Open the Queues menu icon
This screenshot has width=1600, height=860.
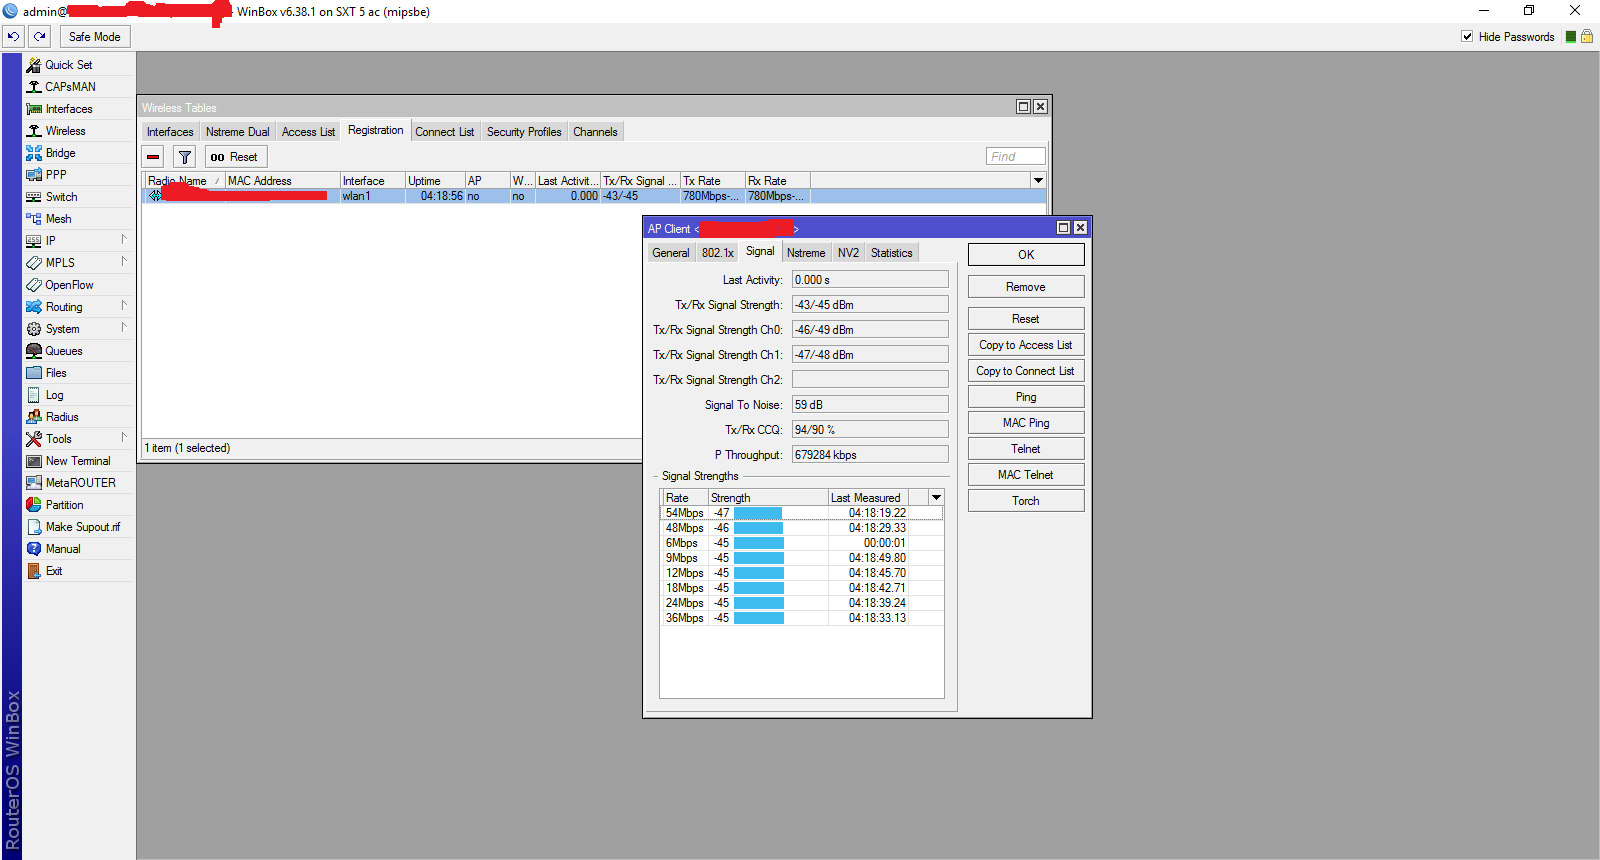tap(34, 351)
